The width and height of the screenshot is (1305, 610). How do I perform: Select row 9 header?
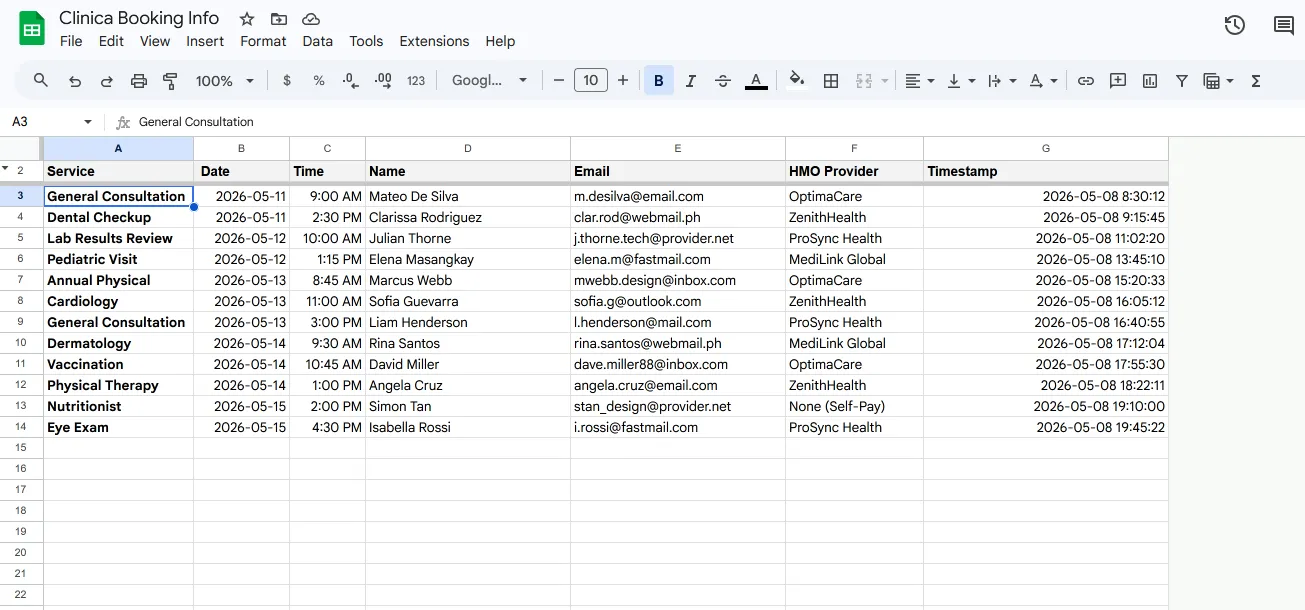[x=20, y=322]
